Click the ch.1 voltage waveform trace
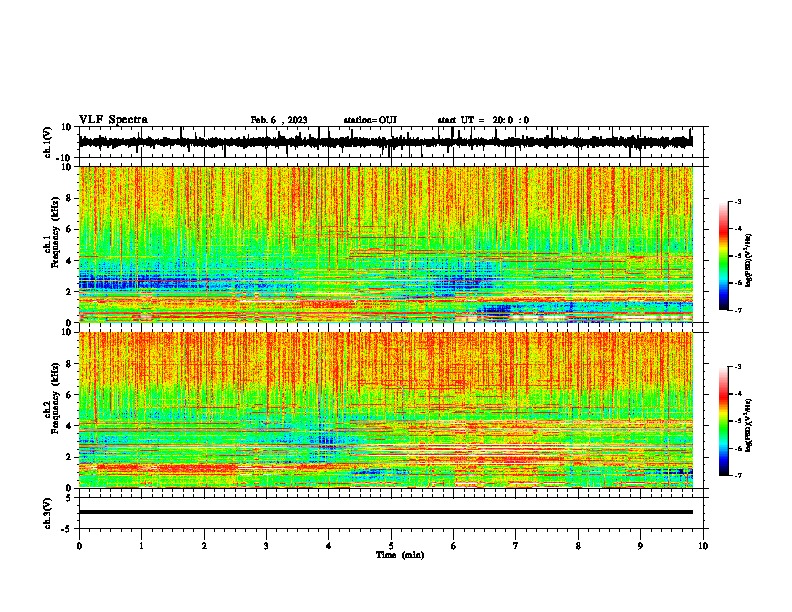Image resolution: width=792 pixels, height=612 pixels. (x=385, y=142)
